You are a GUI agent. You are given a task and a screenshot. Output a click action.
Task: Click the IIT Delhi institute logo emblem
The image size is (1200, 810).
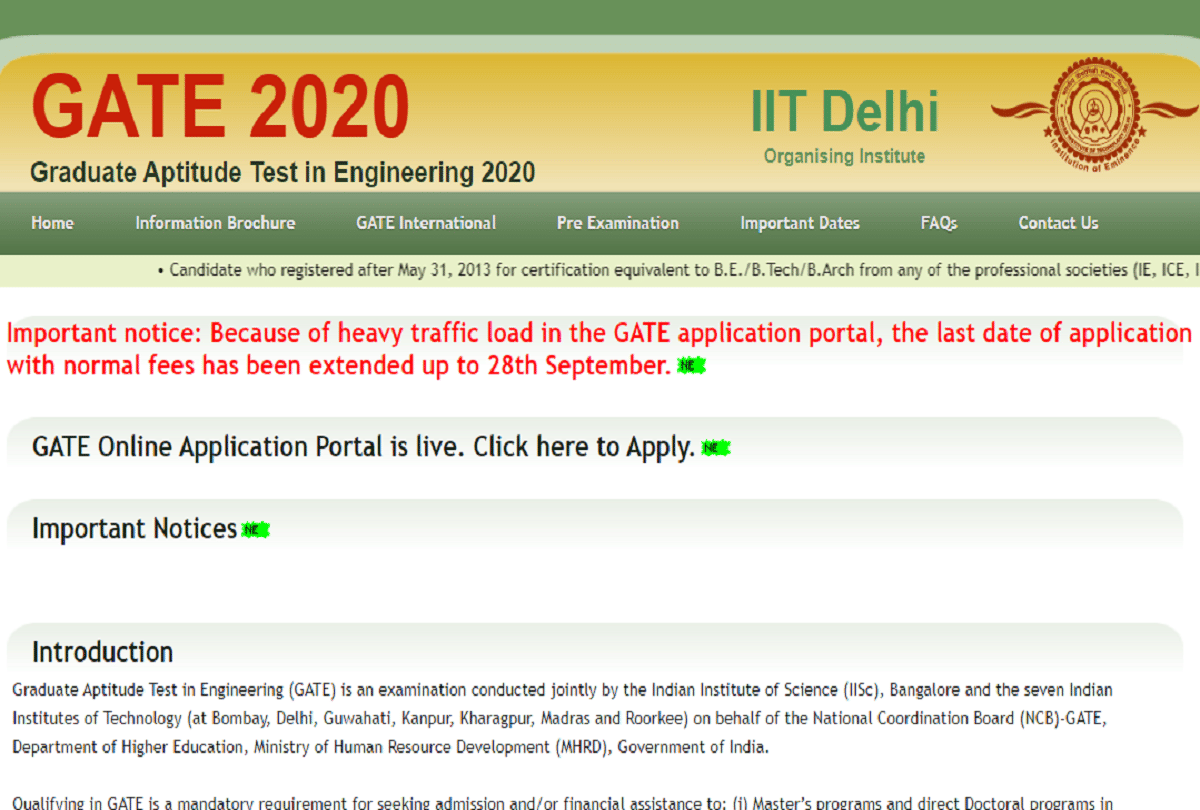point(1096,113)
